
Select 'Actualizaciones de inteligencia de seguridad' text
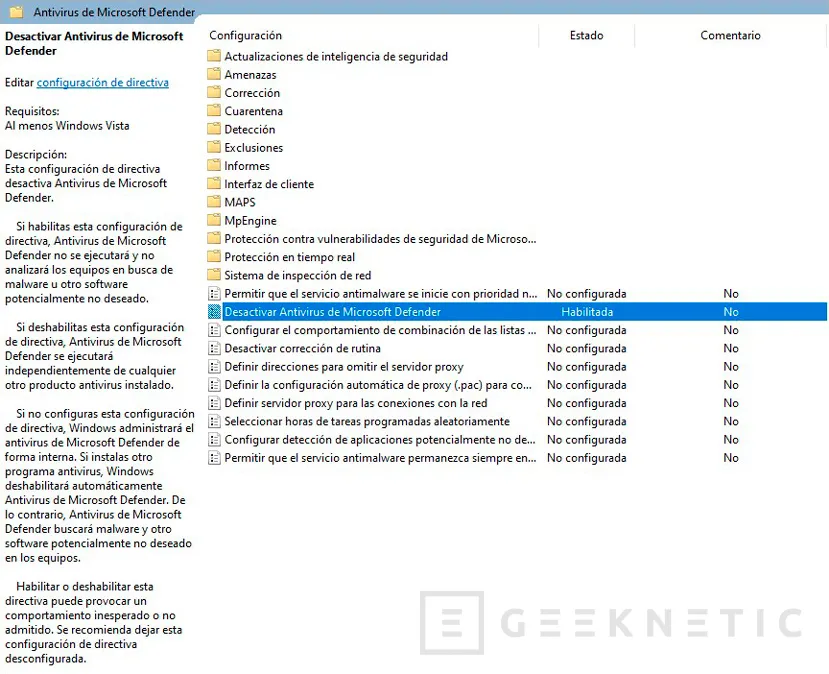(336, 57)
